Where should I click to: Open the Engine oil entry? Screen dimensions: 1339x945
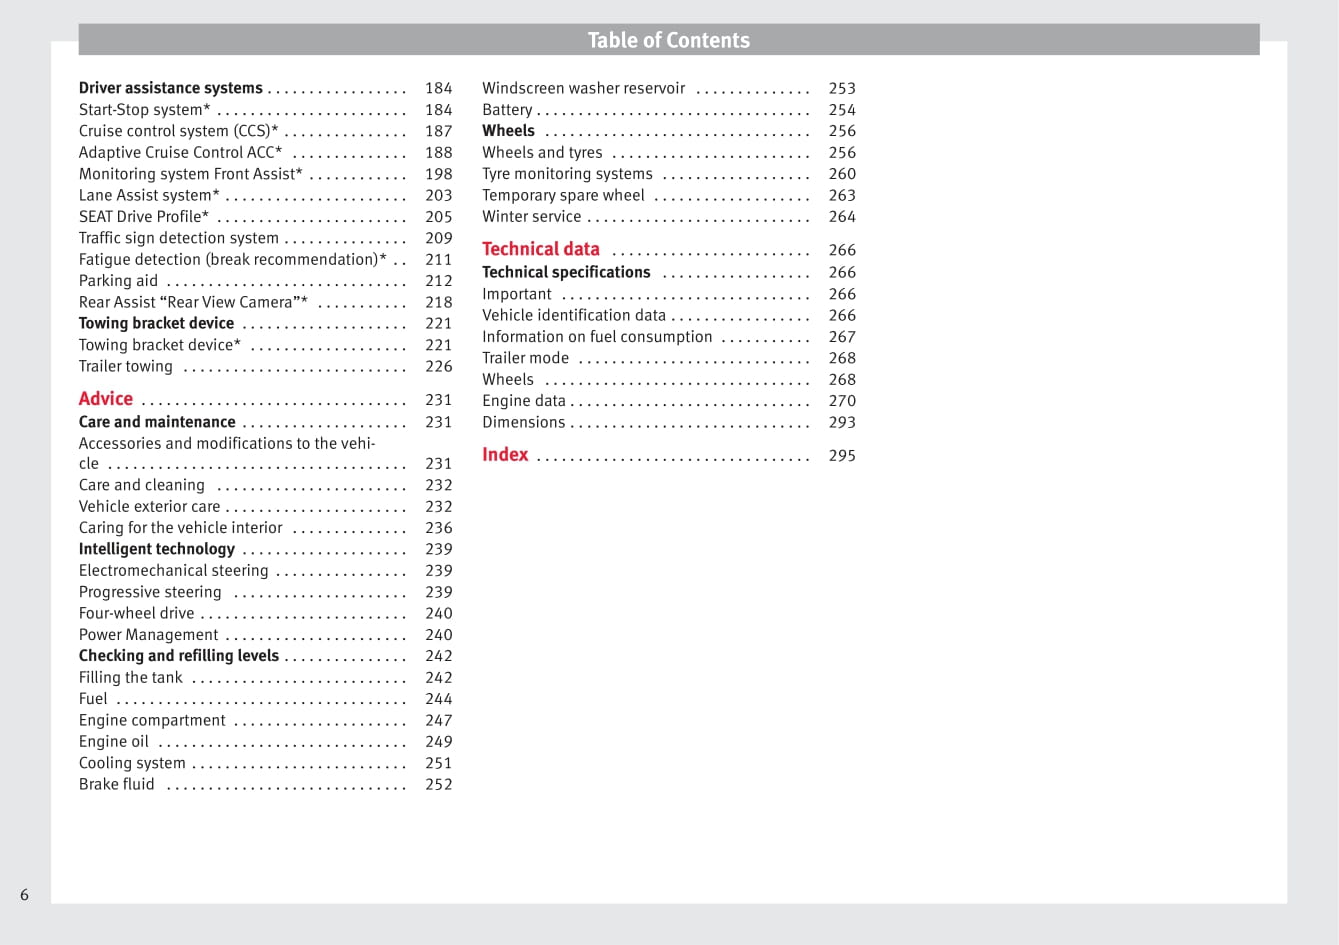click(113, 742)
